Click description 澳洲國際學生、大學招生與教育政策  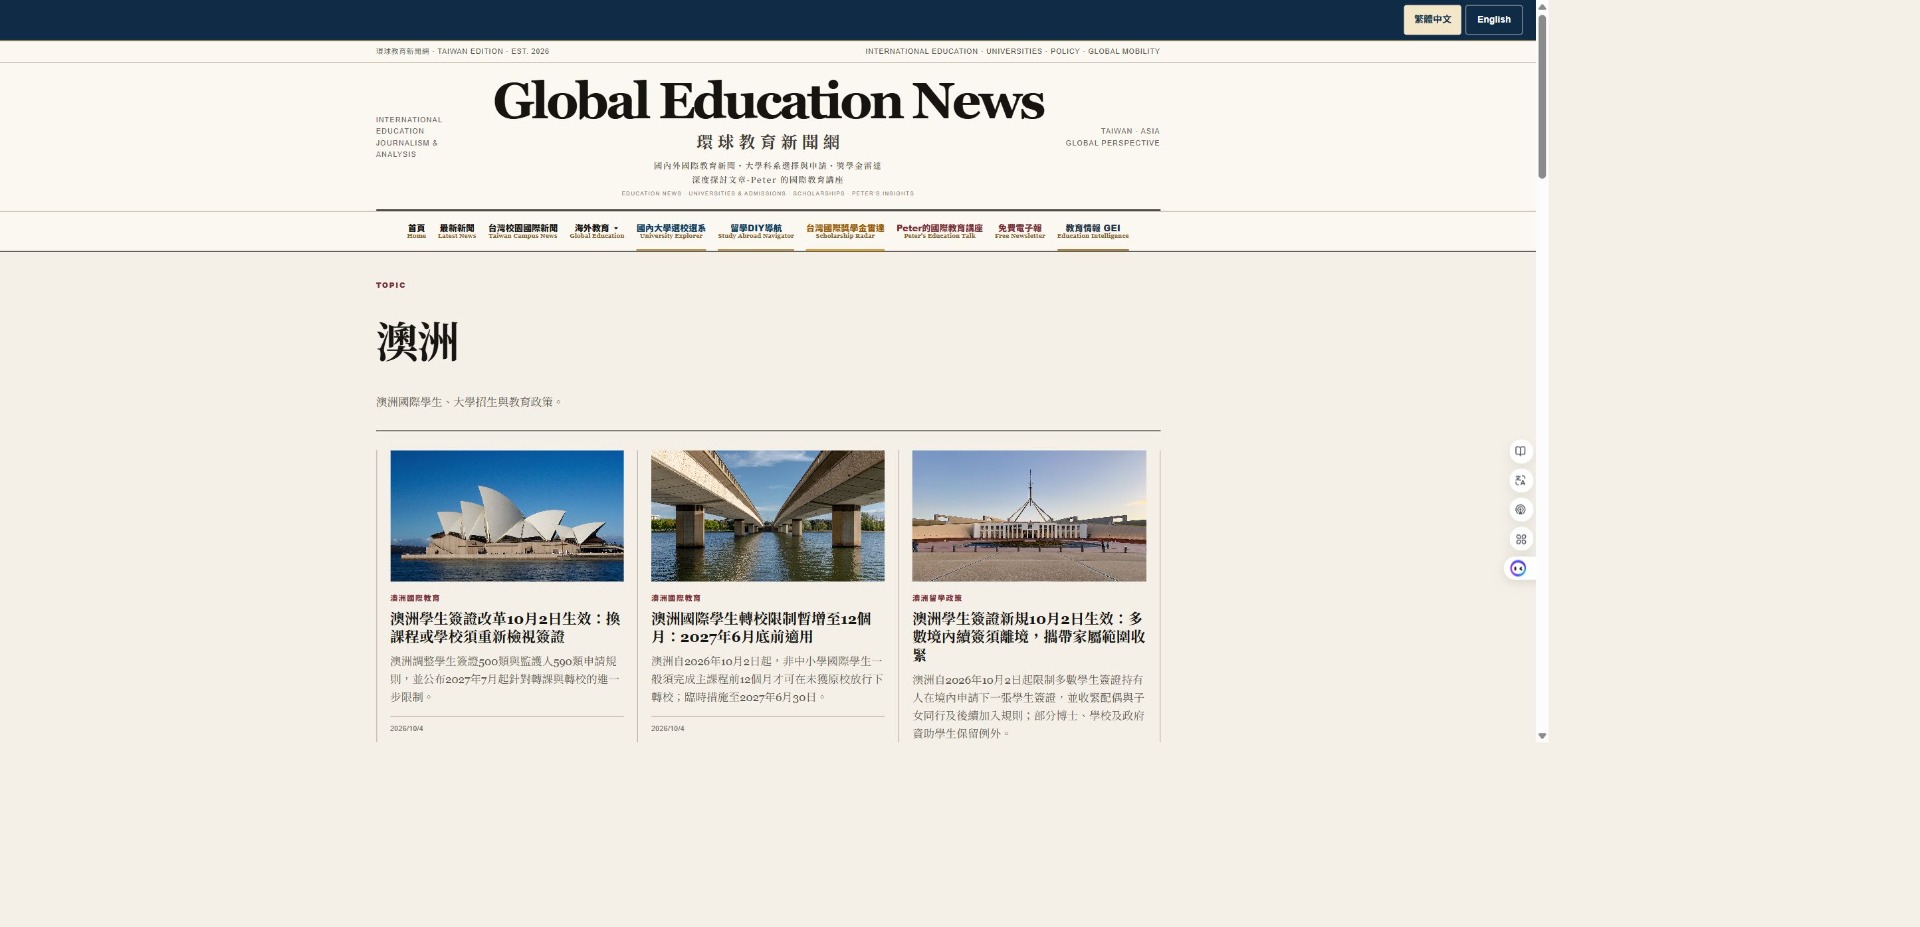tap(469, 402)
